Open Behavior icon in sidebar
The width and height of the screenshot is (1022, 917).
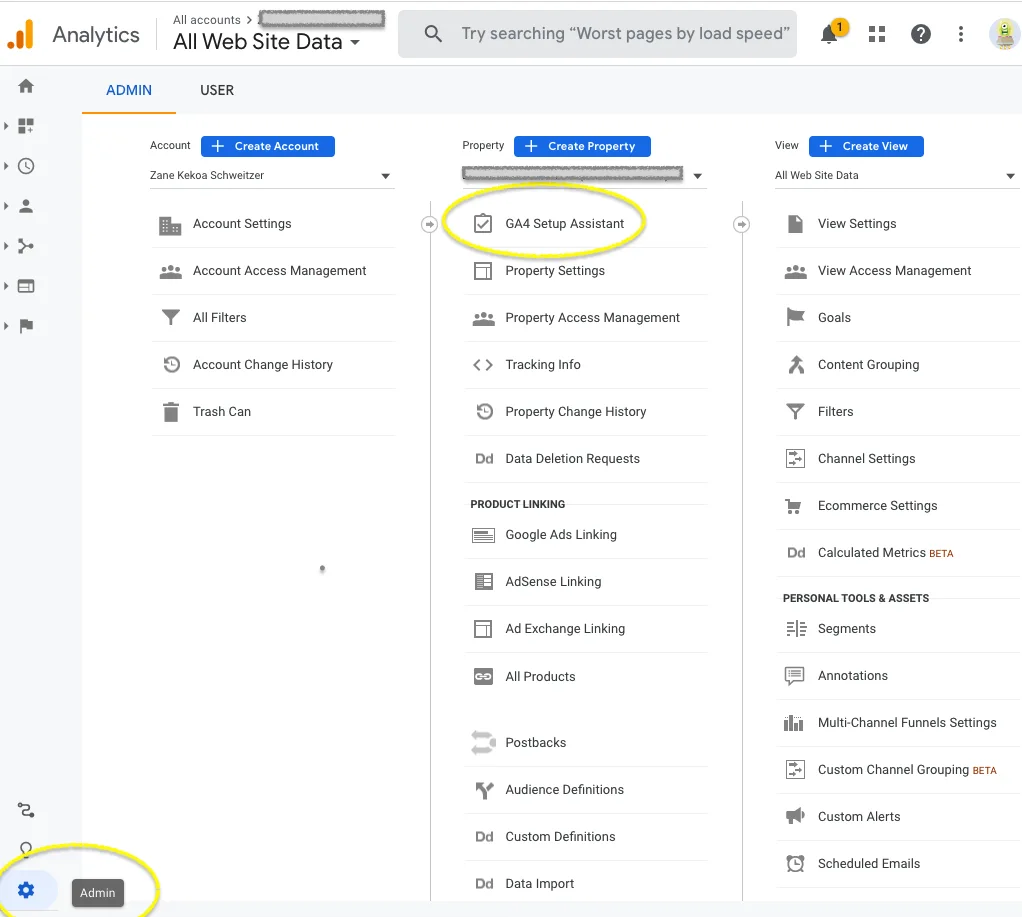26,286
